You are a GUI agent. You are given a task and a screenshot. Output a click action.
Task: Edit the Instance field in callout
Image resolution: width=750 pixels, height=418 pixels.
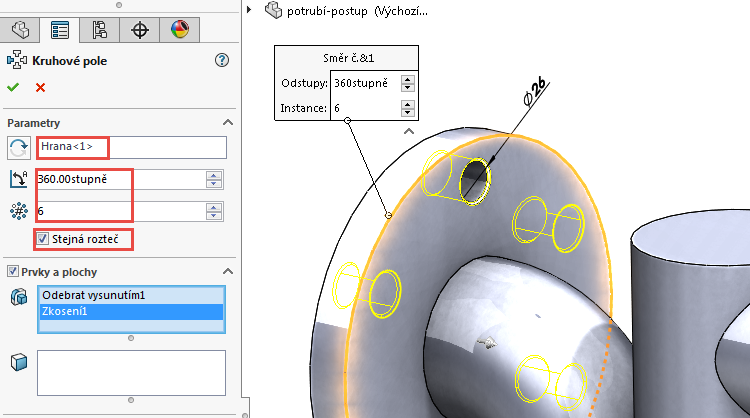click(366, 108)
